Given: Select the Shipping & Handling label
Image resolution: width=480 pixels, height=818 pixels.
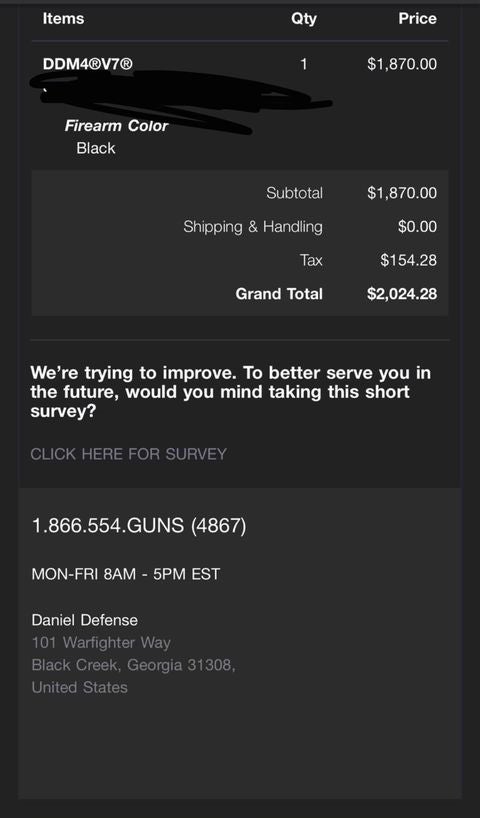Looking at the screenshot, I should tap(253, 227).
